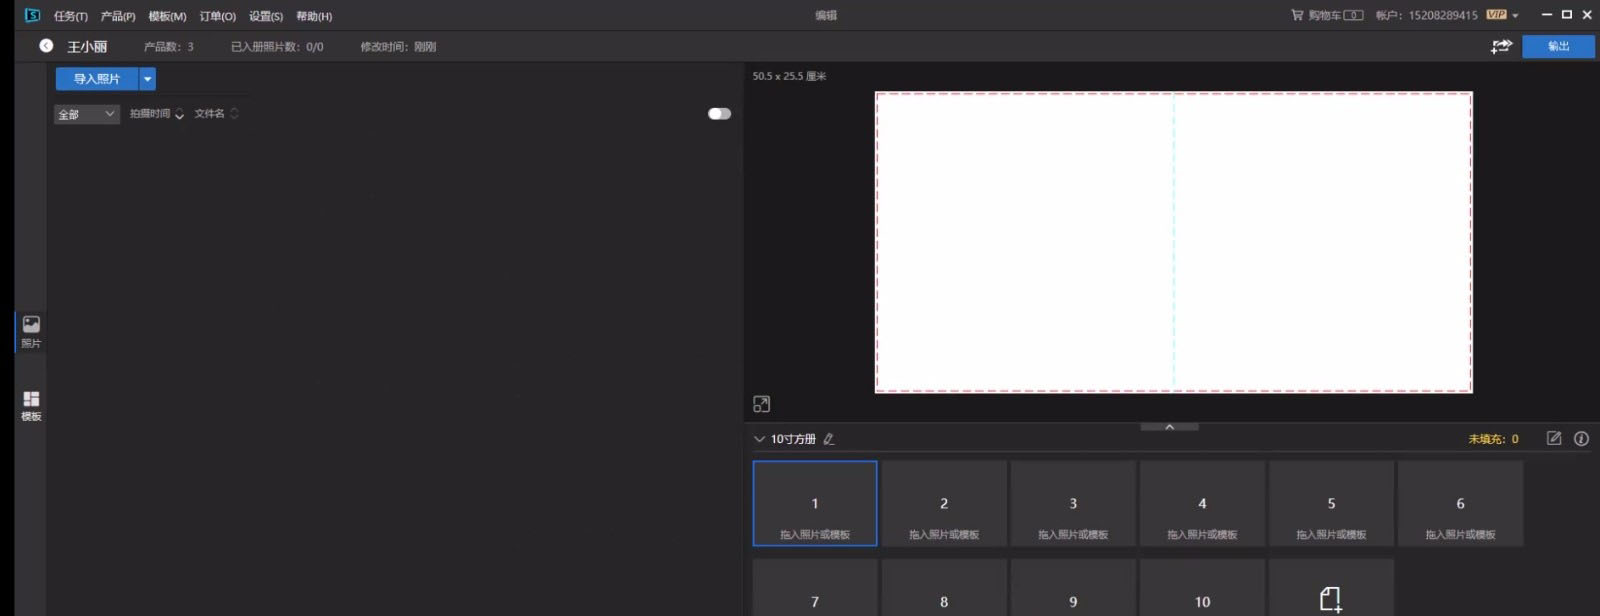The height and width of the screenshot is (616, 1600).
Task: Click the back arrow beside 王小丽
Action: tap(46, 46)
